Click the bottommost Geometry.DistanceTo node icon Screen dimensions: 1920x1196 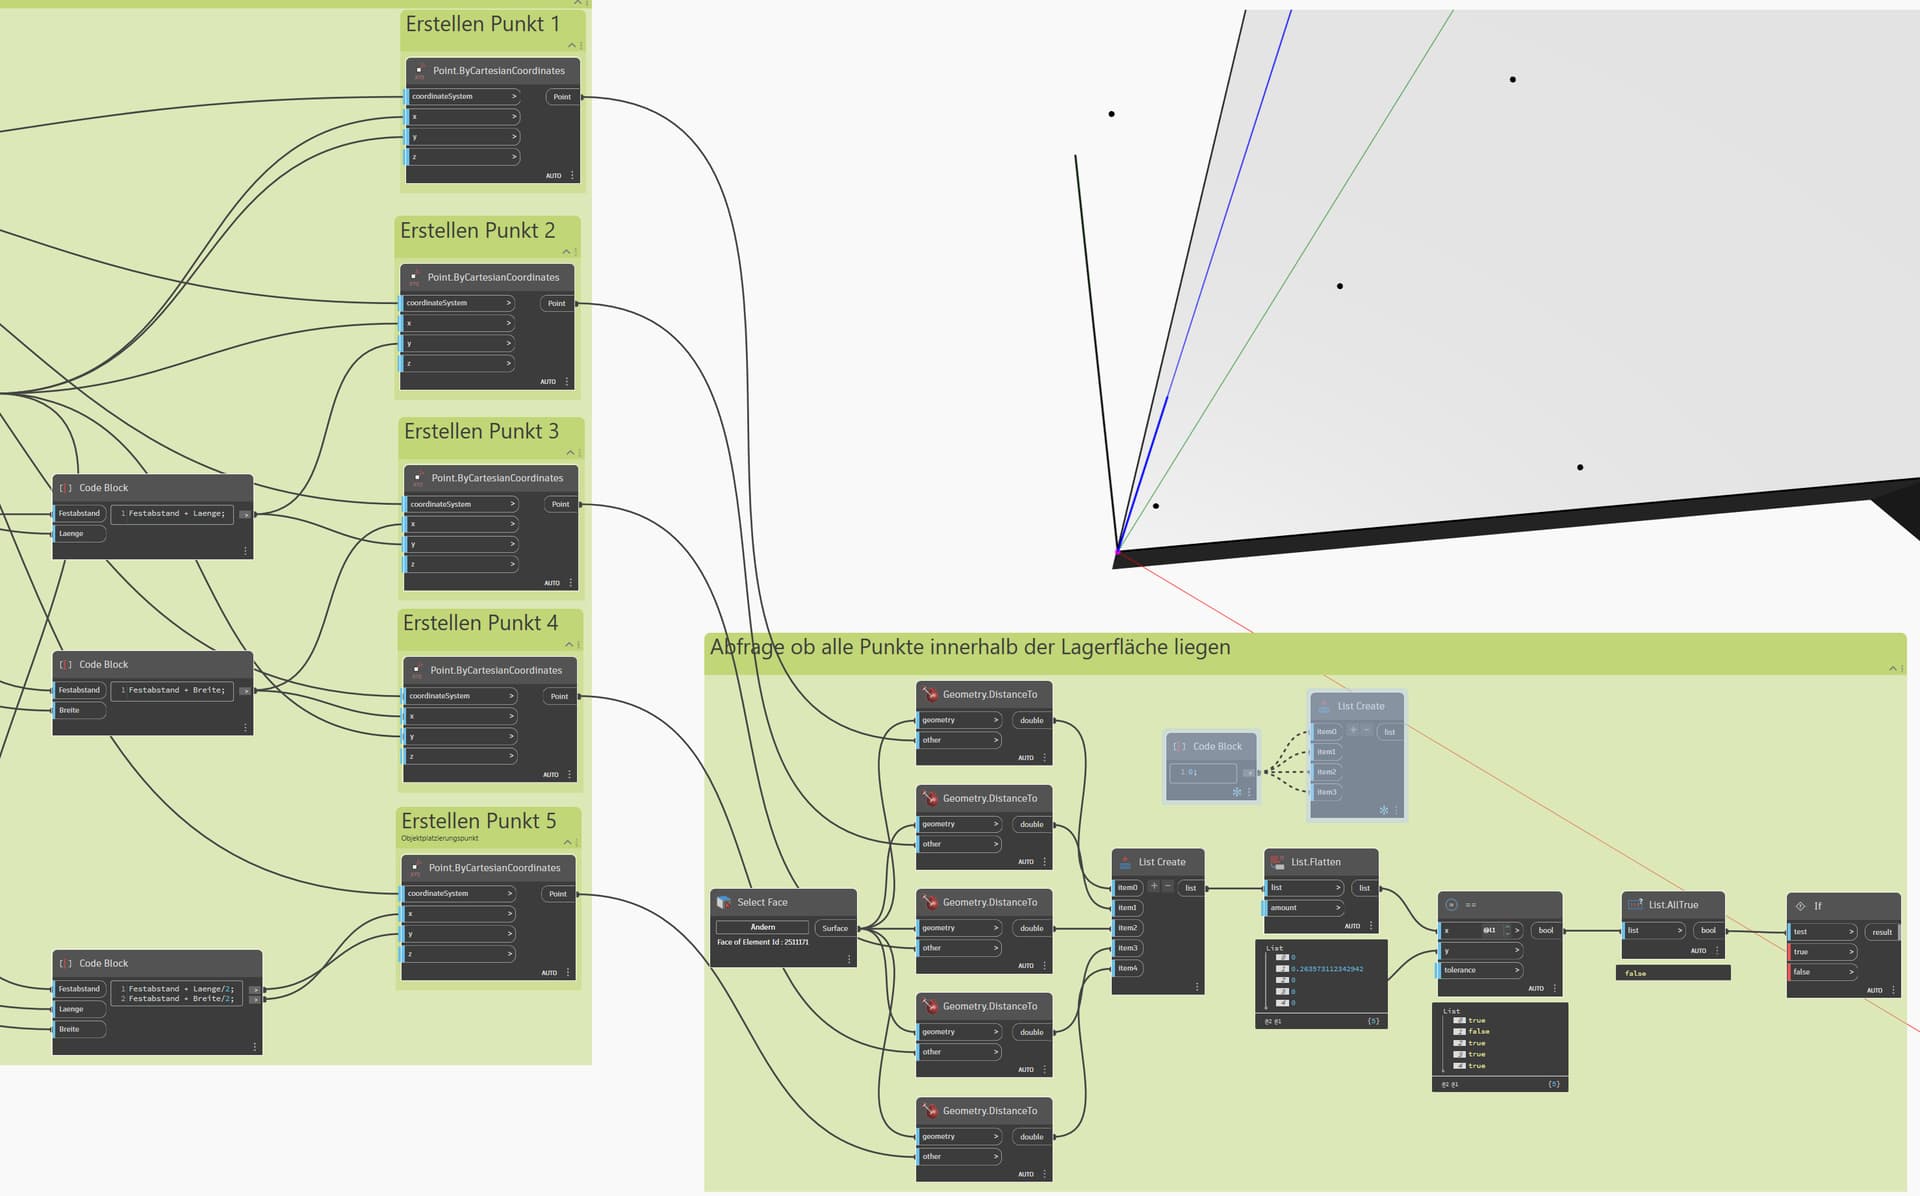click(930, 1111)
